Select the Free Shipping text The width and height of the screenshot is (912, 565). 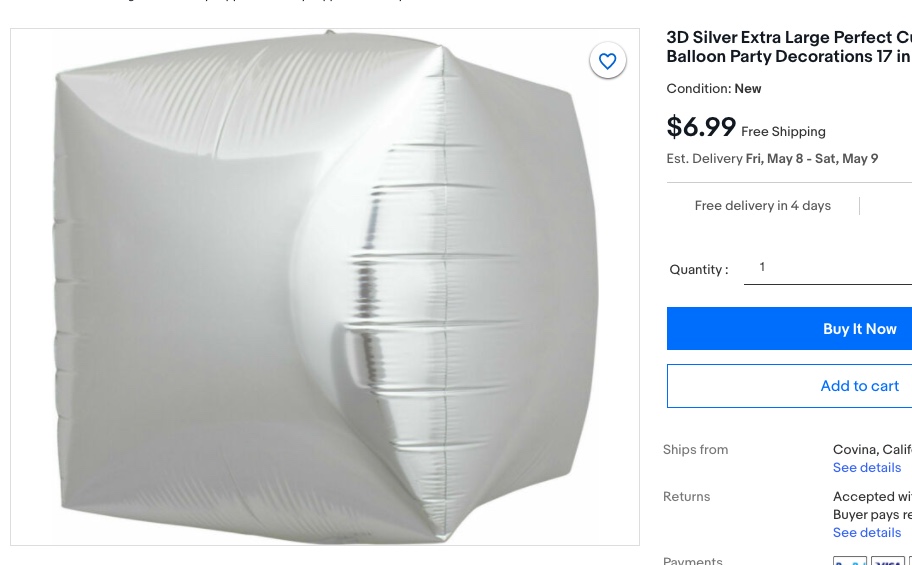(783, 132)
